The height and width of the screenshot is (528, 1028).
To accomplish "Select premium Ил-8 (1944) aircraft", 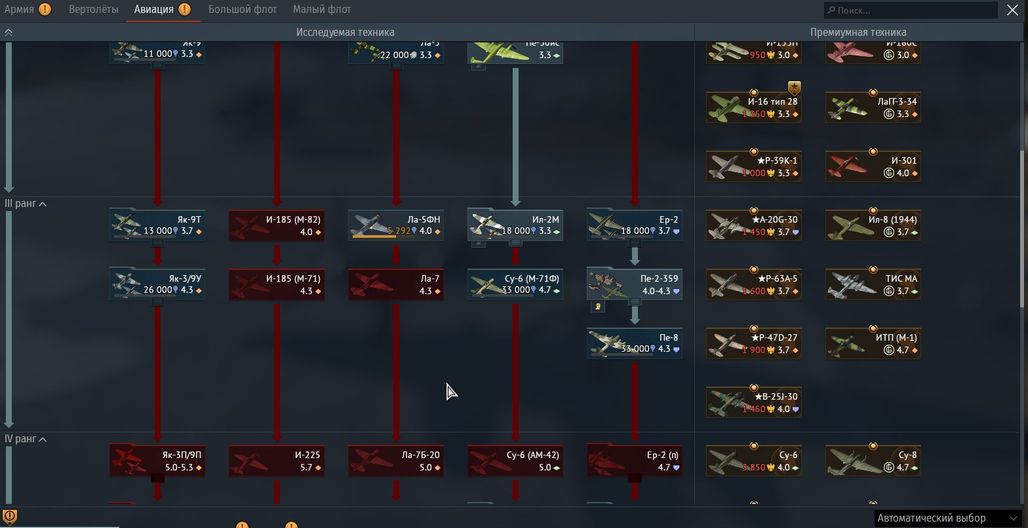I will 873,225.
